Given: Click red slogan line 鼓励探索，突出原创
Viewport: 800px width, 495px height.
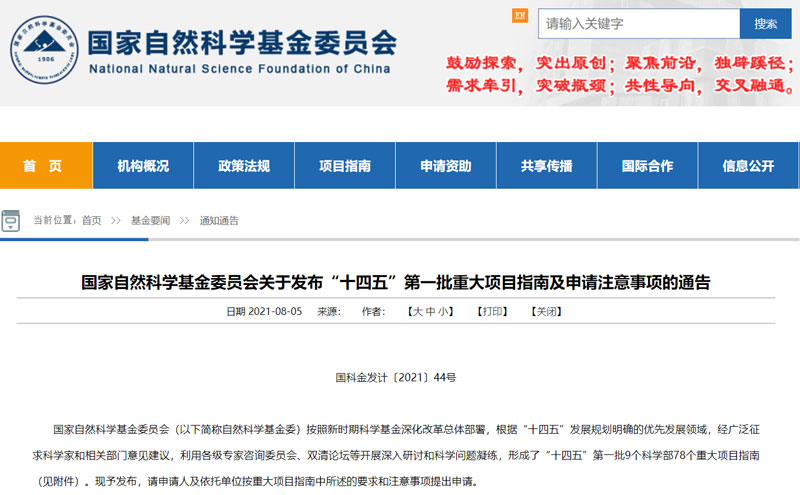Looking at the screenshot, I should [x=620, y=63].
